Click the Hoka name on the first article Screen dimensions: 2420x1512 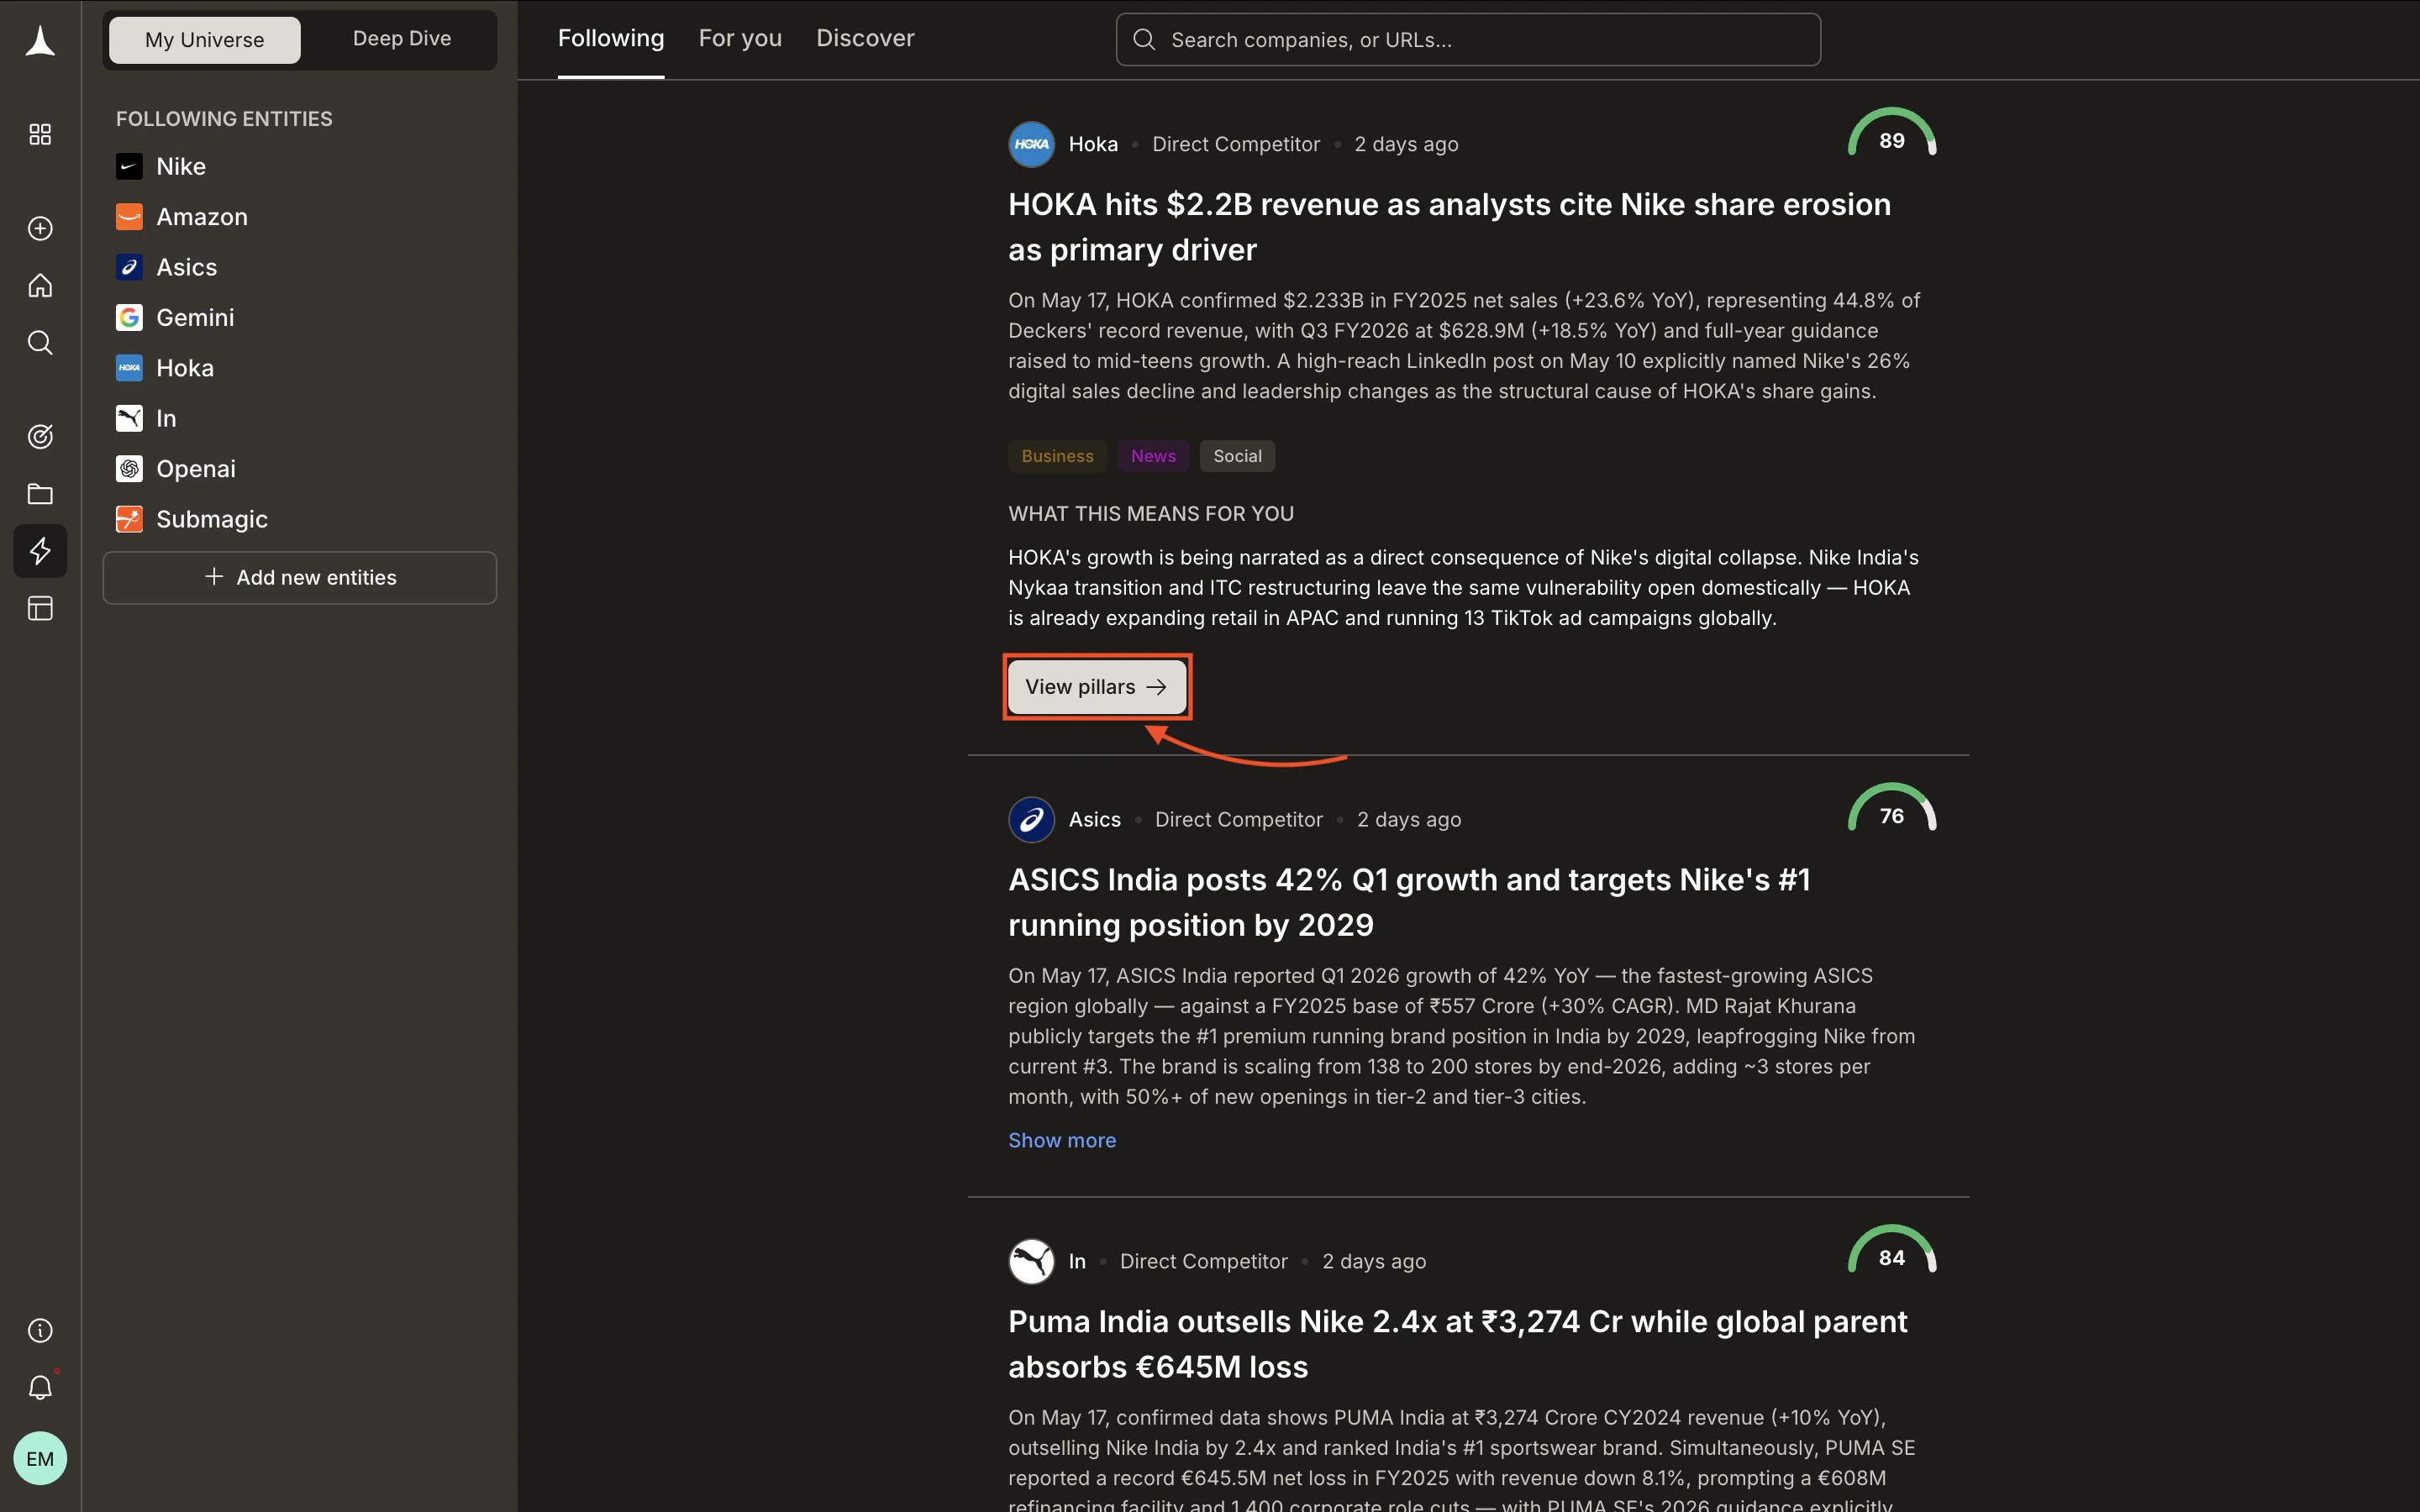1093,144
